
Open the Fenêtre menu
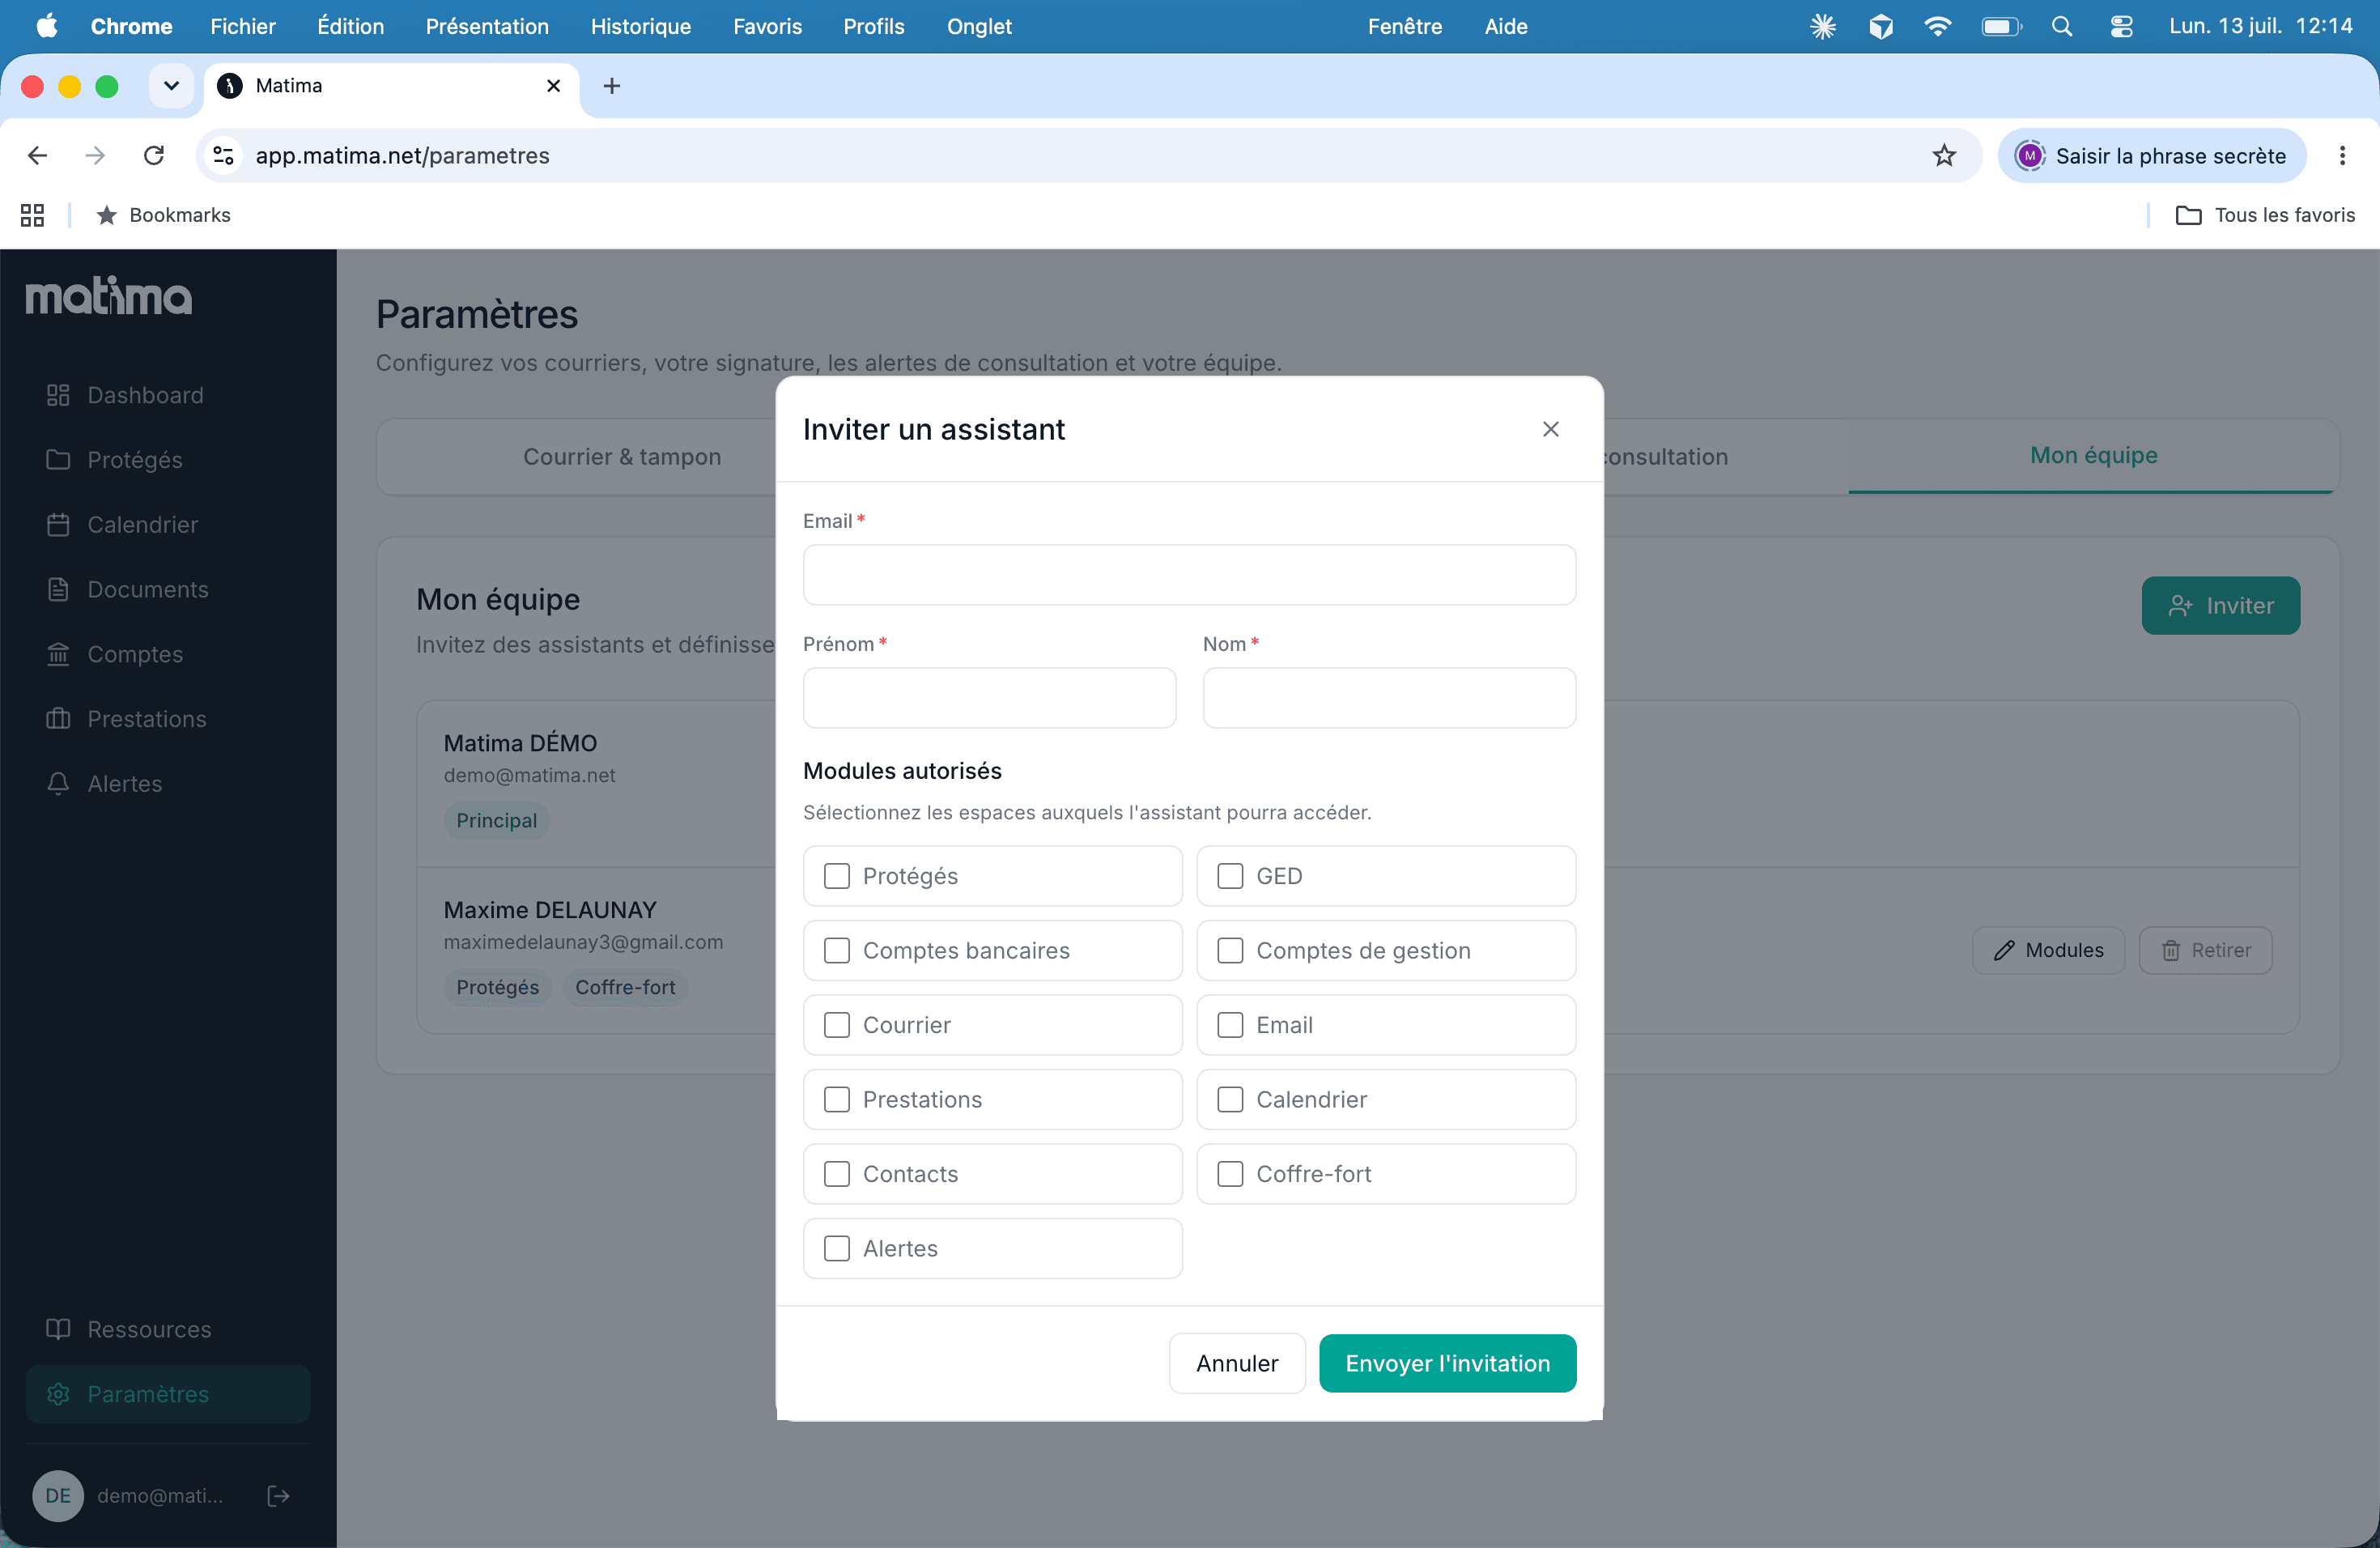click(1404, 27)
